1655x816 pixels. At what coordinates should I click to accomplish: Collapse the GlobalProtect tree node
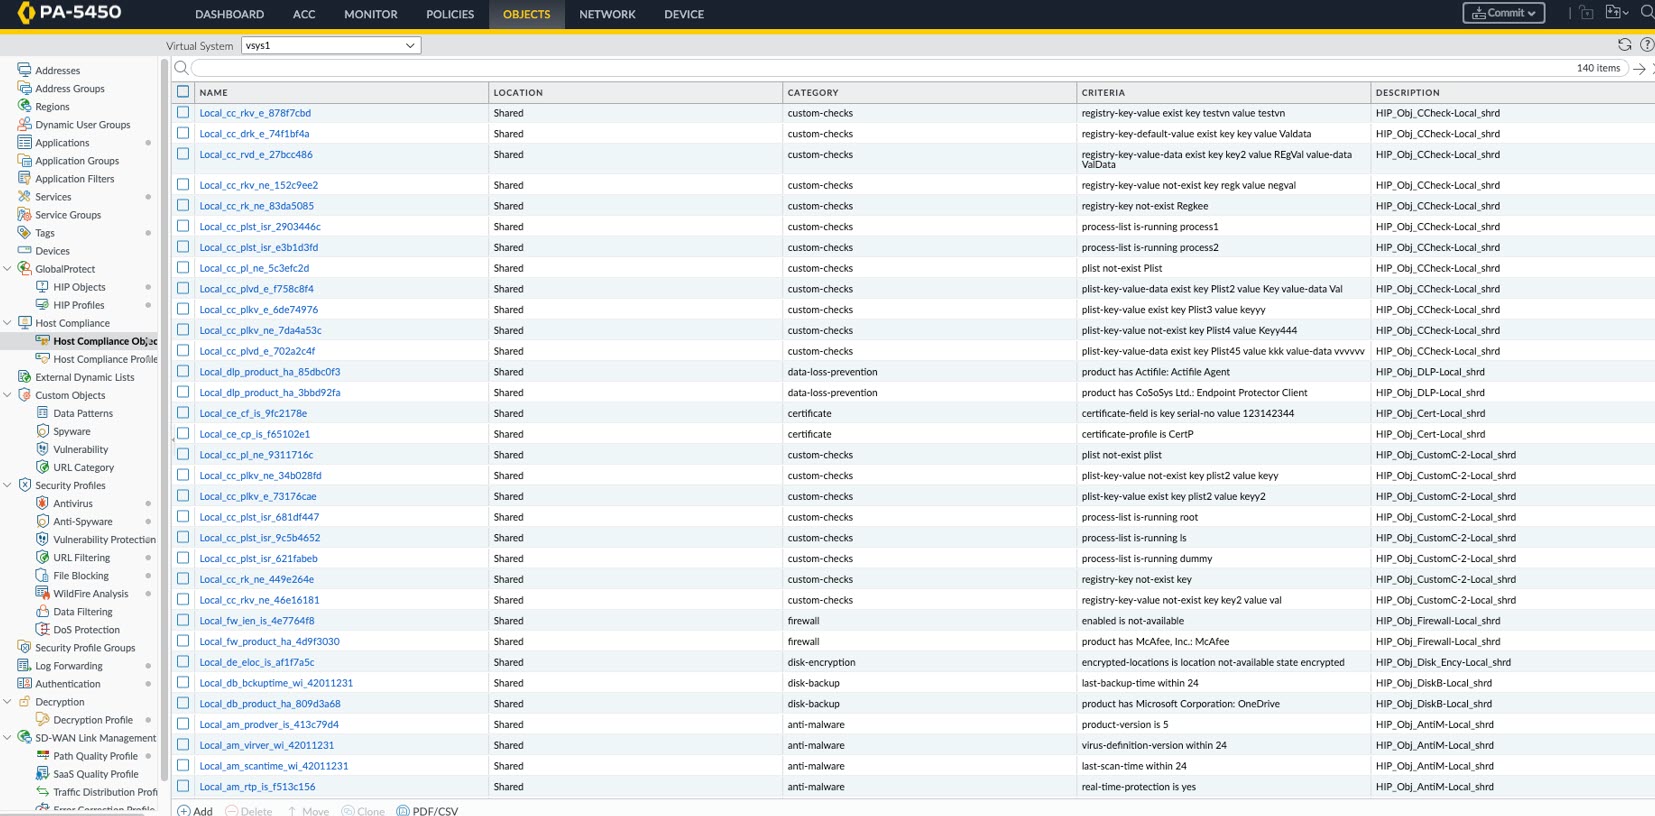coord(8,268)
